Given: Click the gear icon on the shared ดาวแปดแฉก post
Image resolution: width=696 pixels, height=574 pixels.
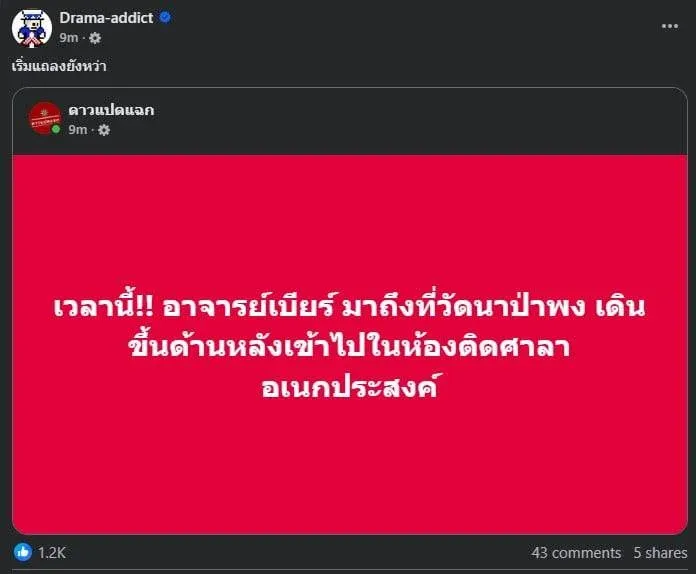Looking at the screenshot, I should [x=103, y=130].
